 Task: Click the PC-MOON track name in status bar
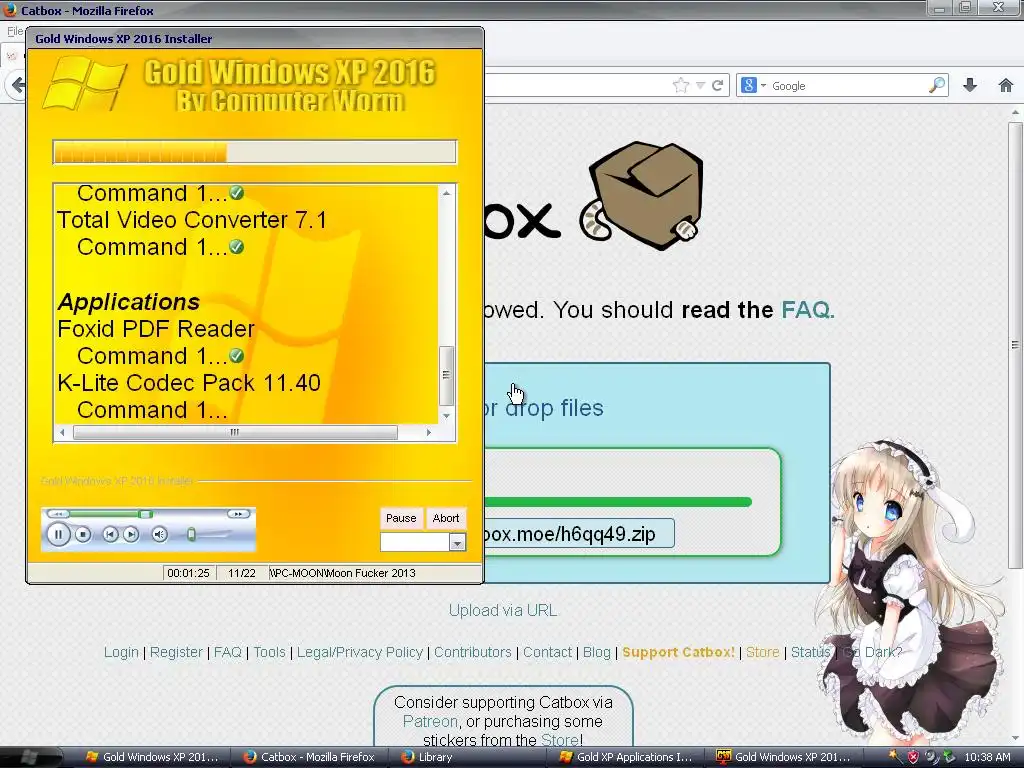point(343,573)
